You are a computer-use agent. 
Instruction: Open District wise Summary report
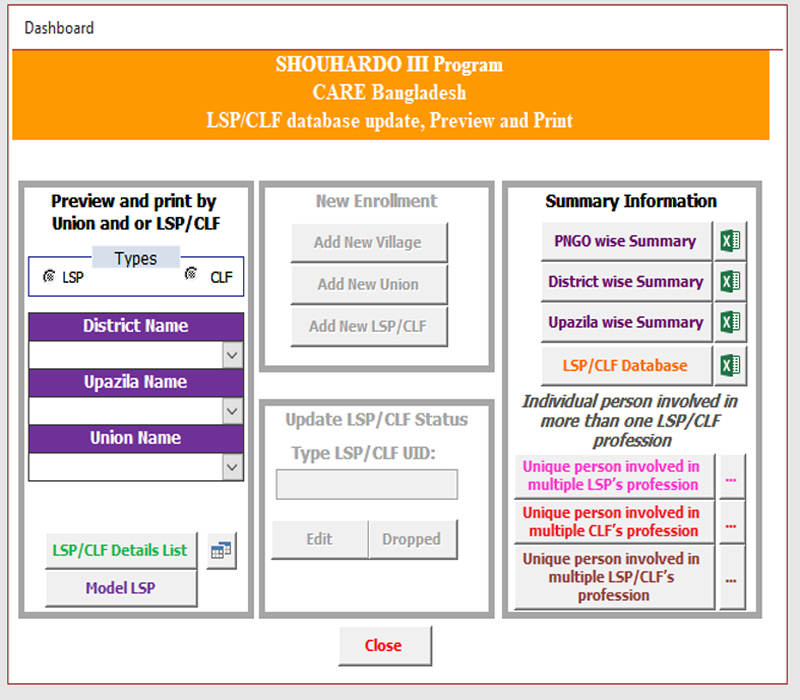626,282
